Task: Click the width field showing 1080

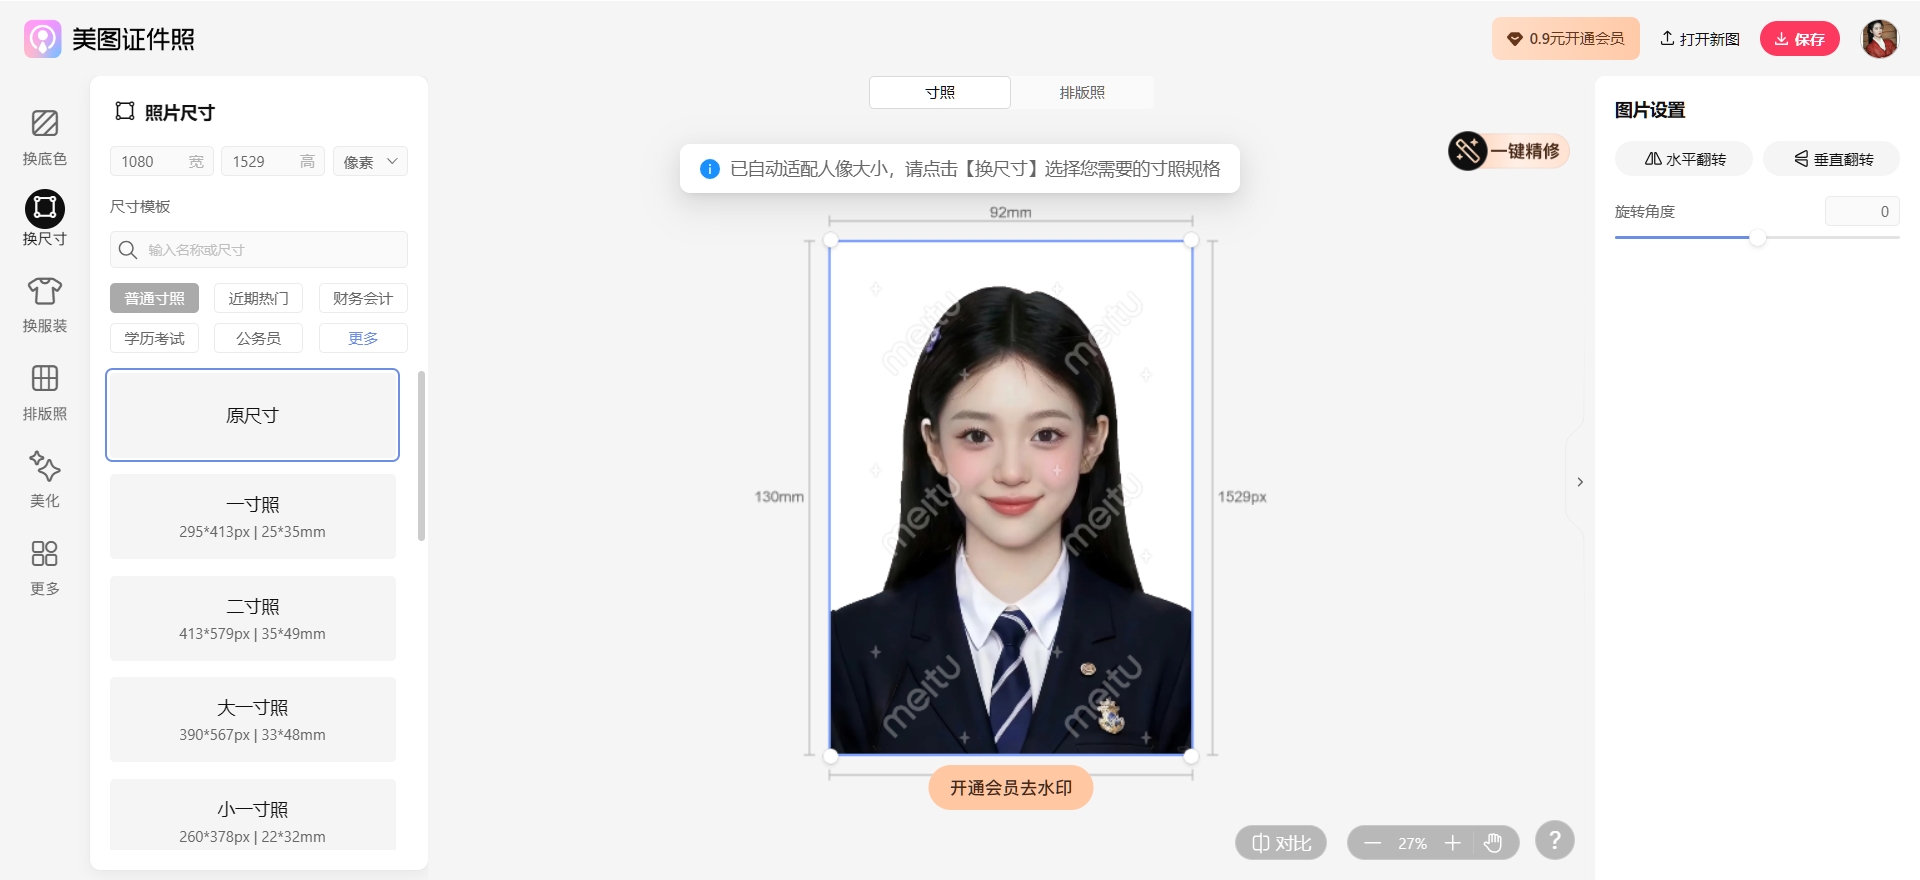Action: click(162, 162)
